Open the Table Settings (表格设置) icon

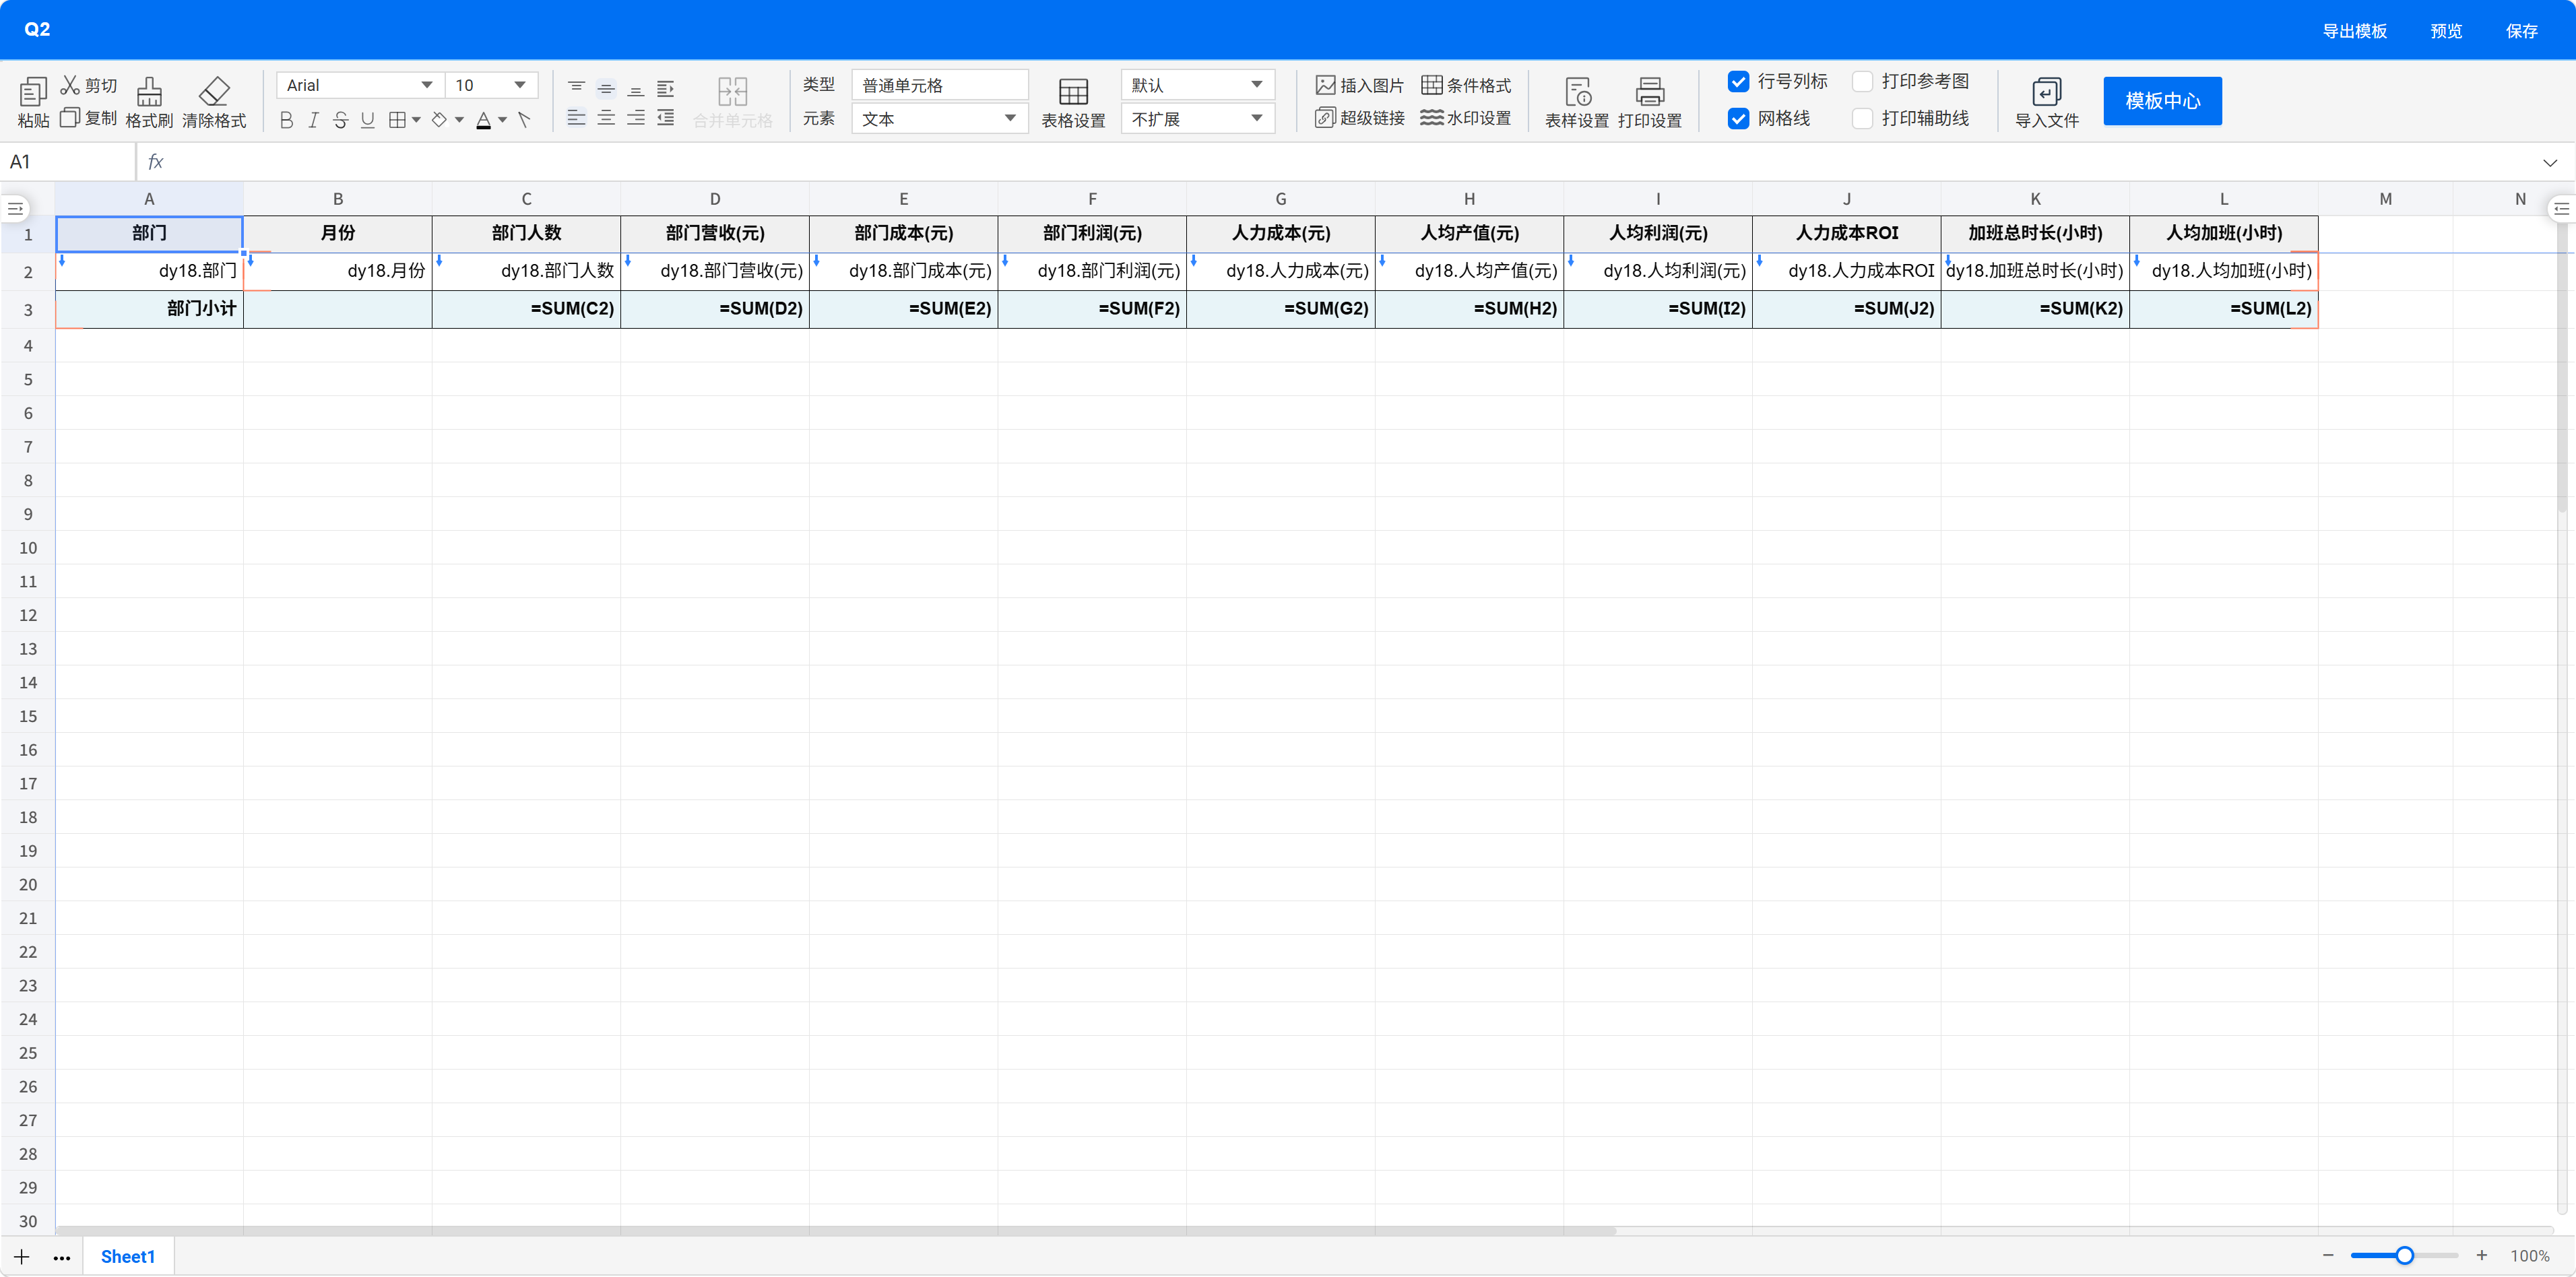[x=1073, y=91]
